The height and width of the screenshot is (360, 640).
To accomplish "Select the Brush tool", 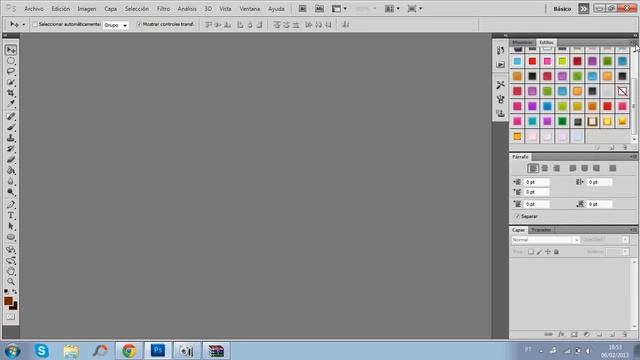I will click(x=11, y=127).
